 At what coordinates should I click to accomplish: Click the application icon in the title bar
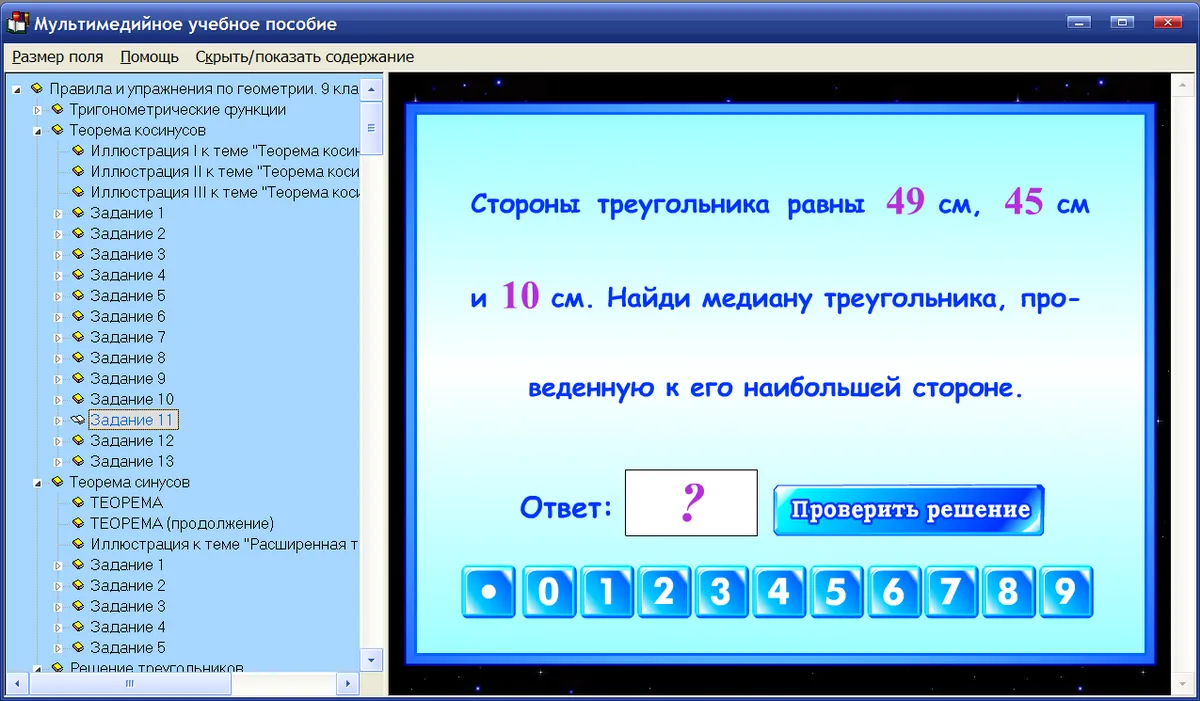coord(17,23)
